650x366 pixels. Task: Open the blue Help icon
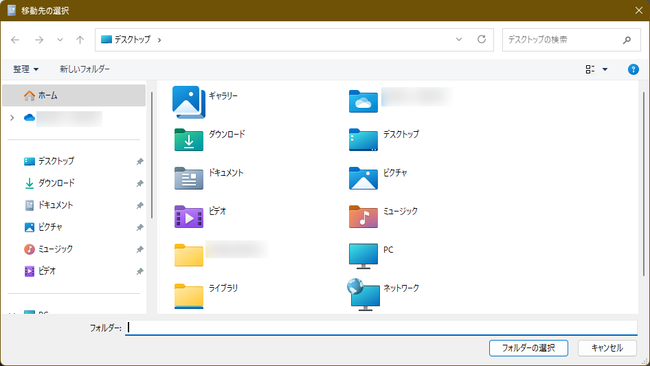coord(633,69)
